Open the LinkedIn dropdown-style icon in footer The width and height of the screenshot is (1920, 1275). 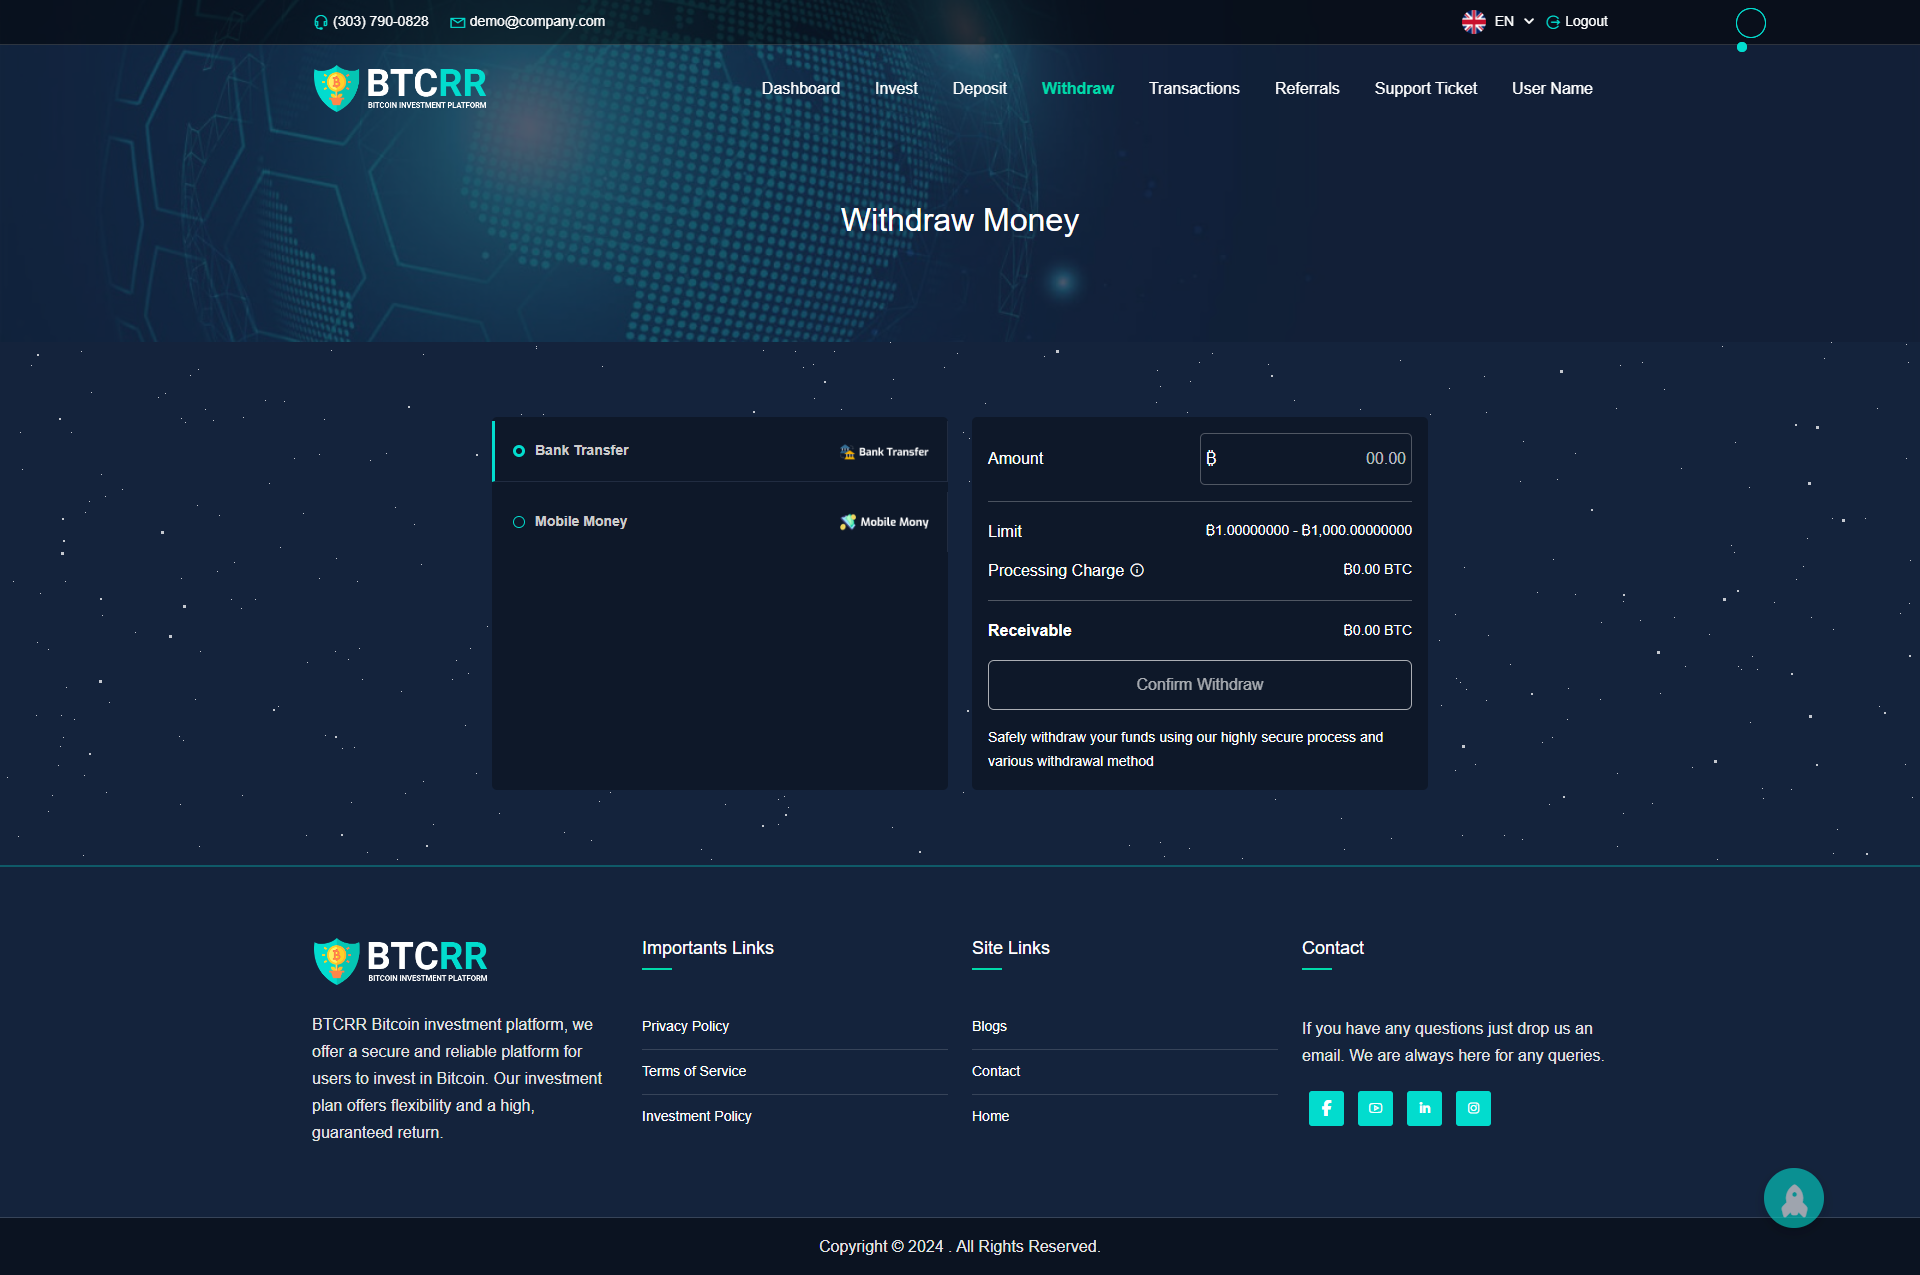click(x=1424, y=1108)
